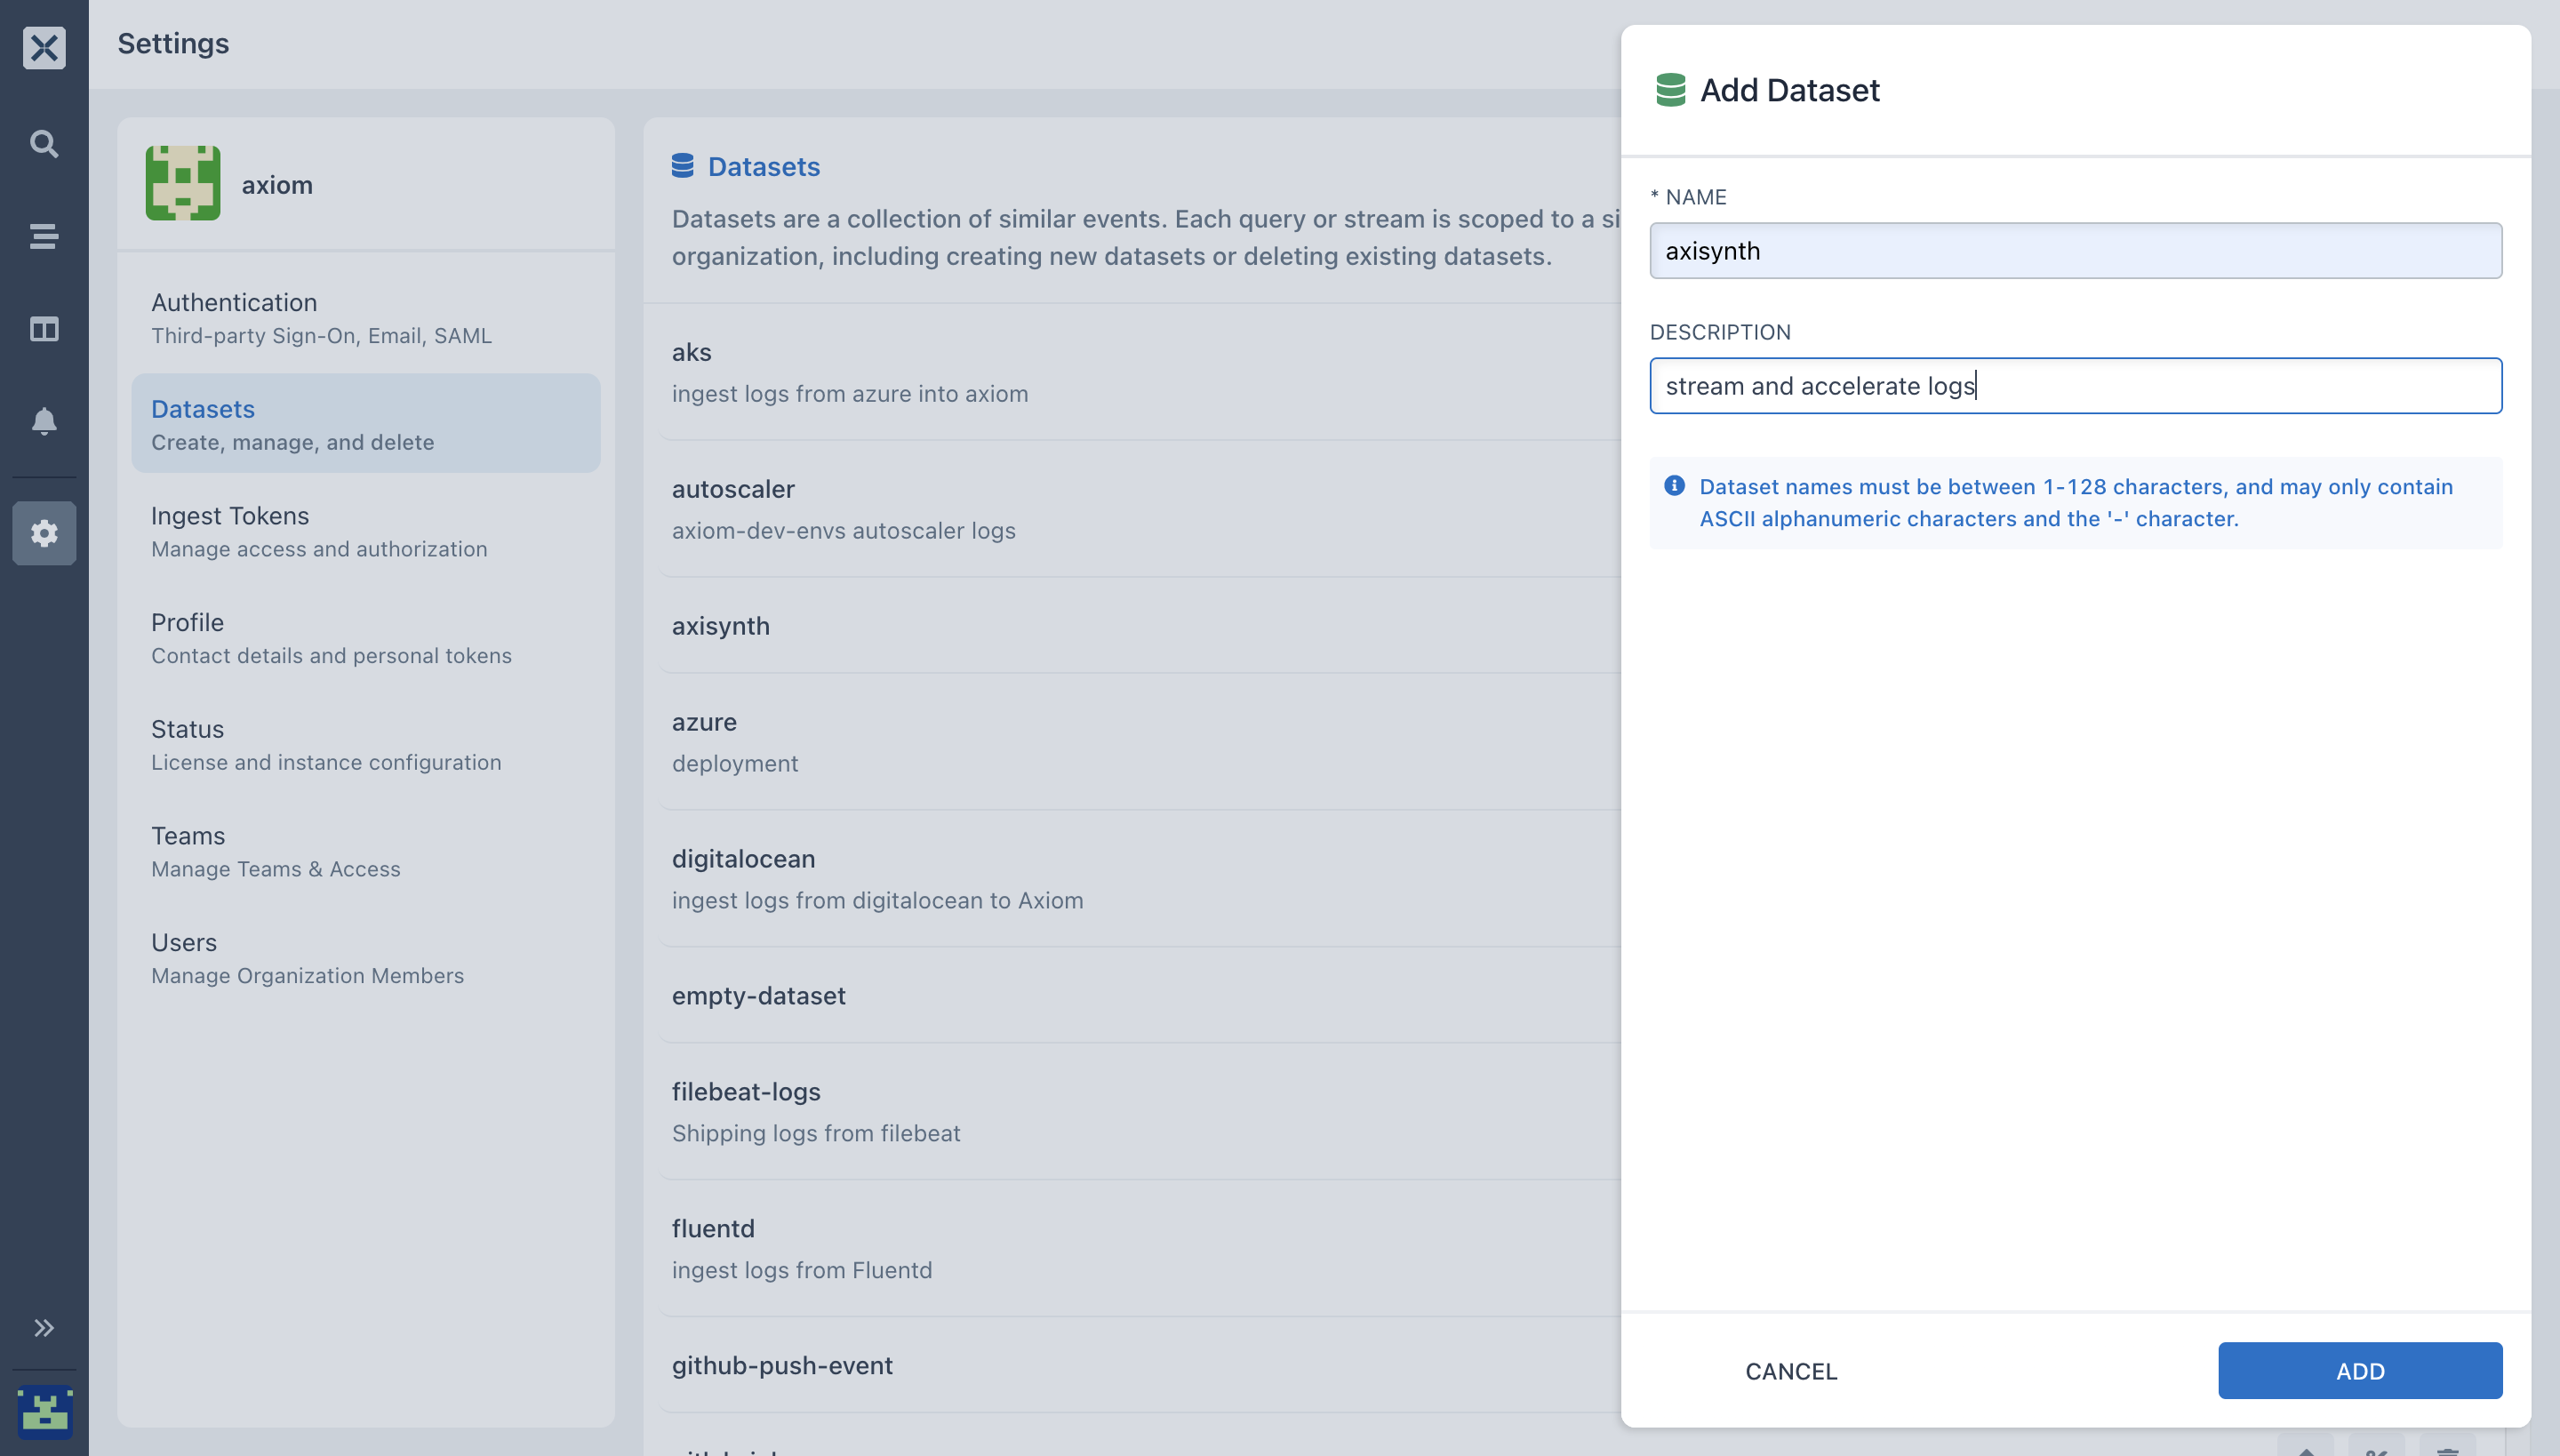Click the axiom organization avatar

click(x=183, y=183)
